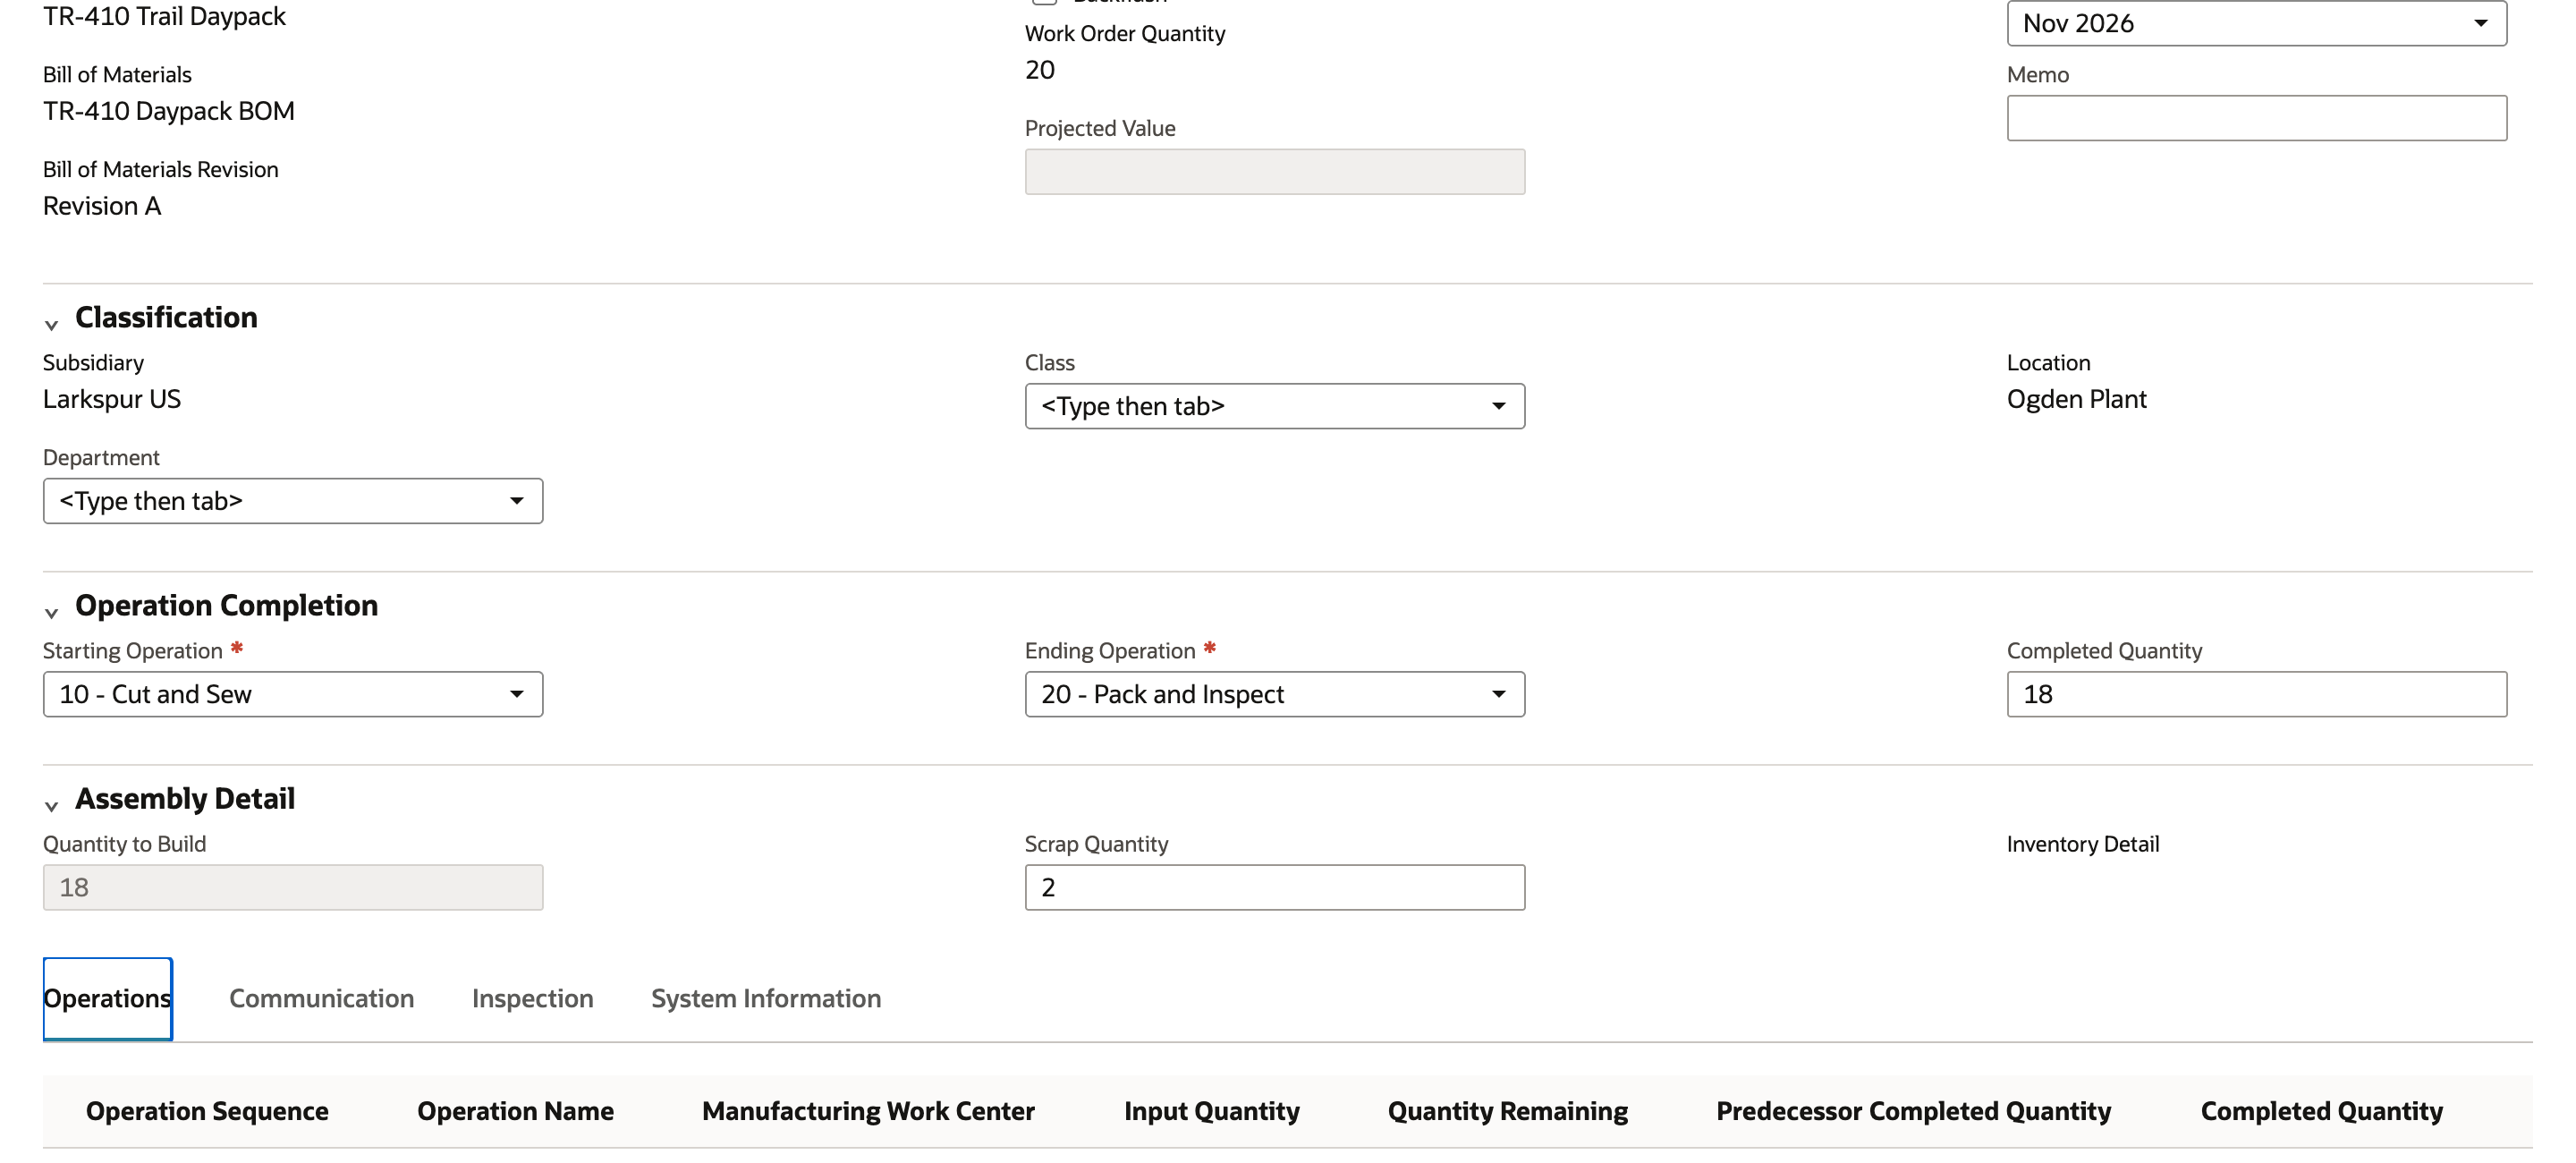Click the Inventory Detail label

2082,844
